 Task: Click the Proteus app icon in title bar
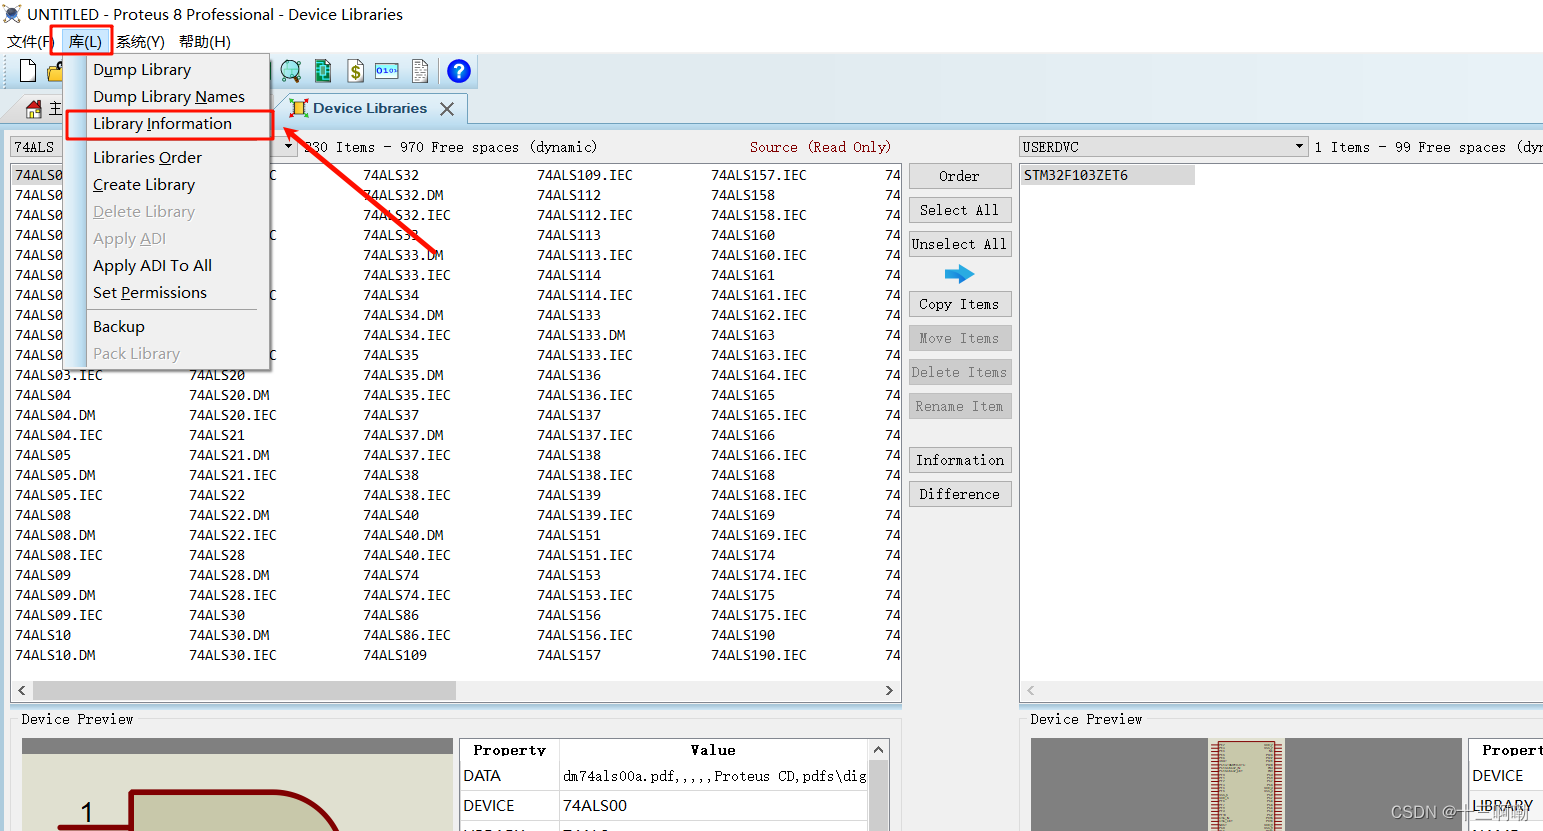pos(12,14)
